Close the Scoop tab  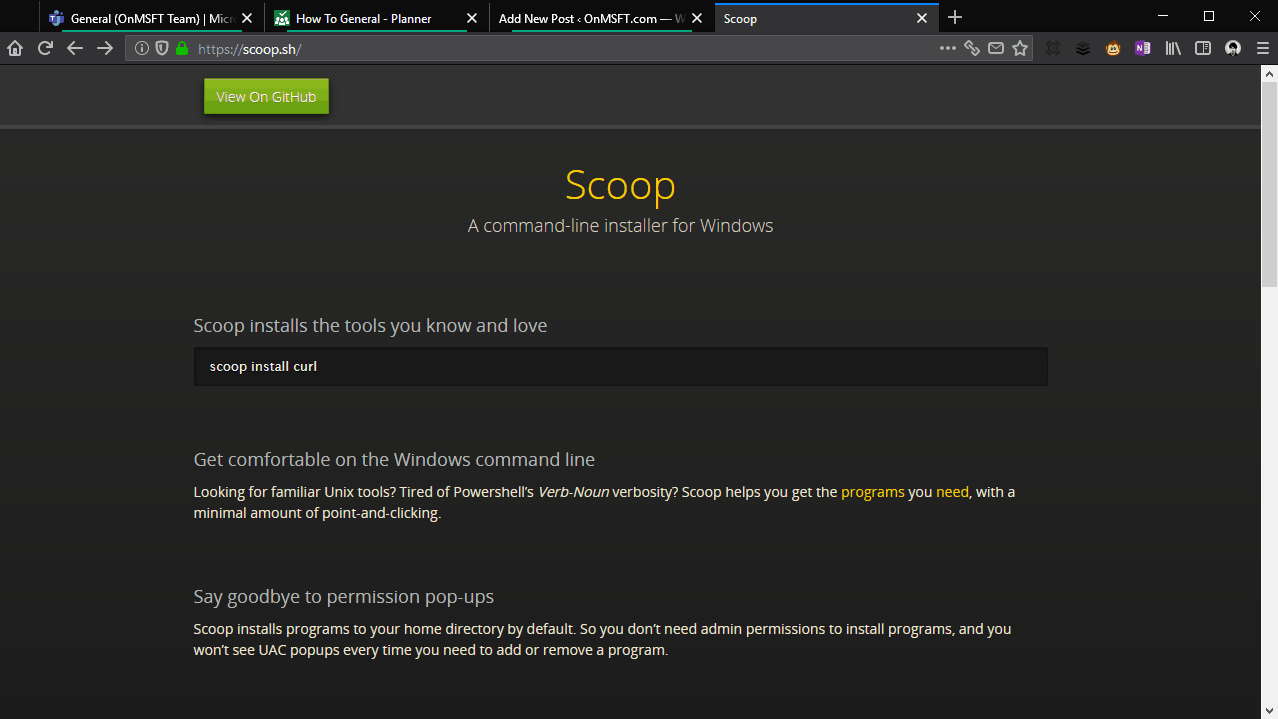pyautogui.click(x=922, y=18)
